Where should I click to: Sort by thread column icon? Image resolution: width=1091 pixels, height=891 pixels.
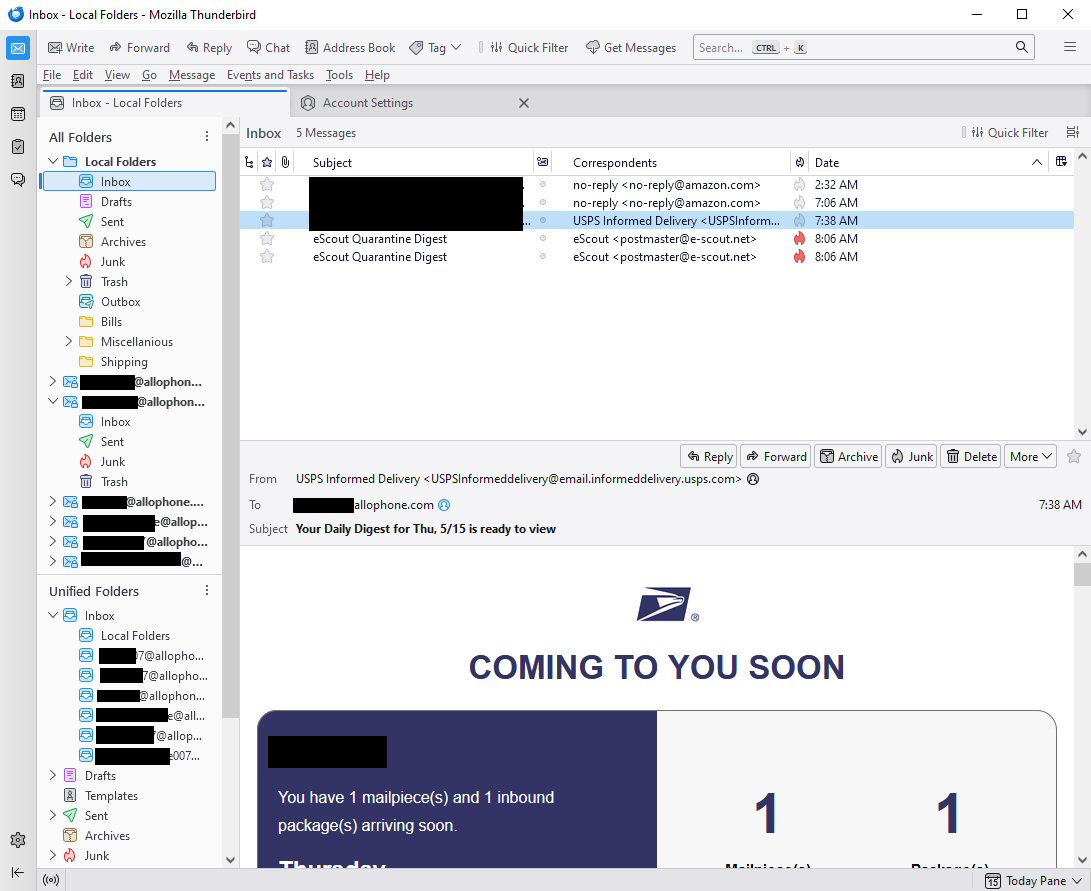(249, 162)
